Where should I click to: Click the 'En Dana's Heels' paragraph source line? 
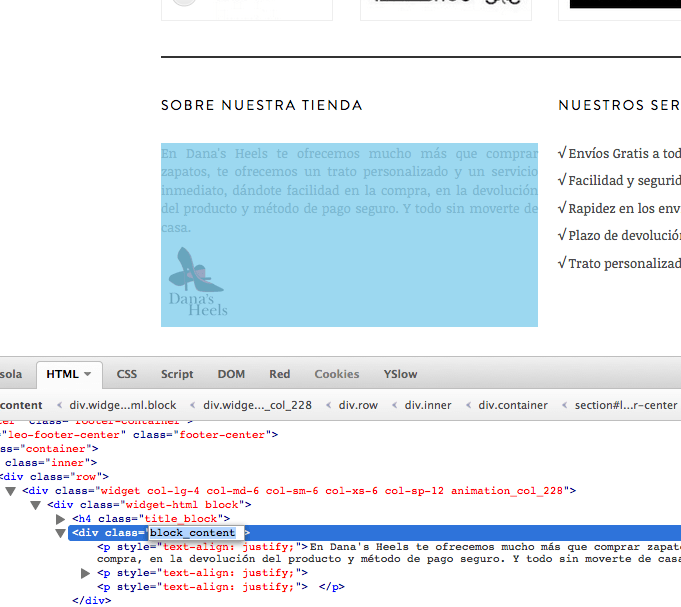[x=389, y=553]
